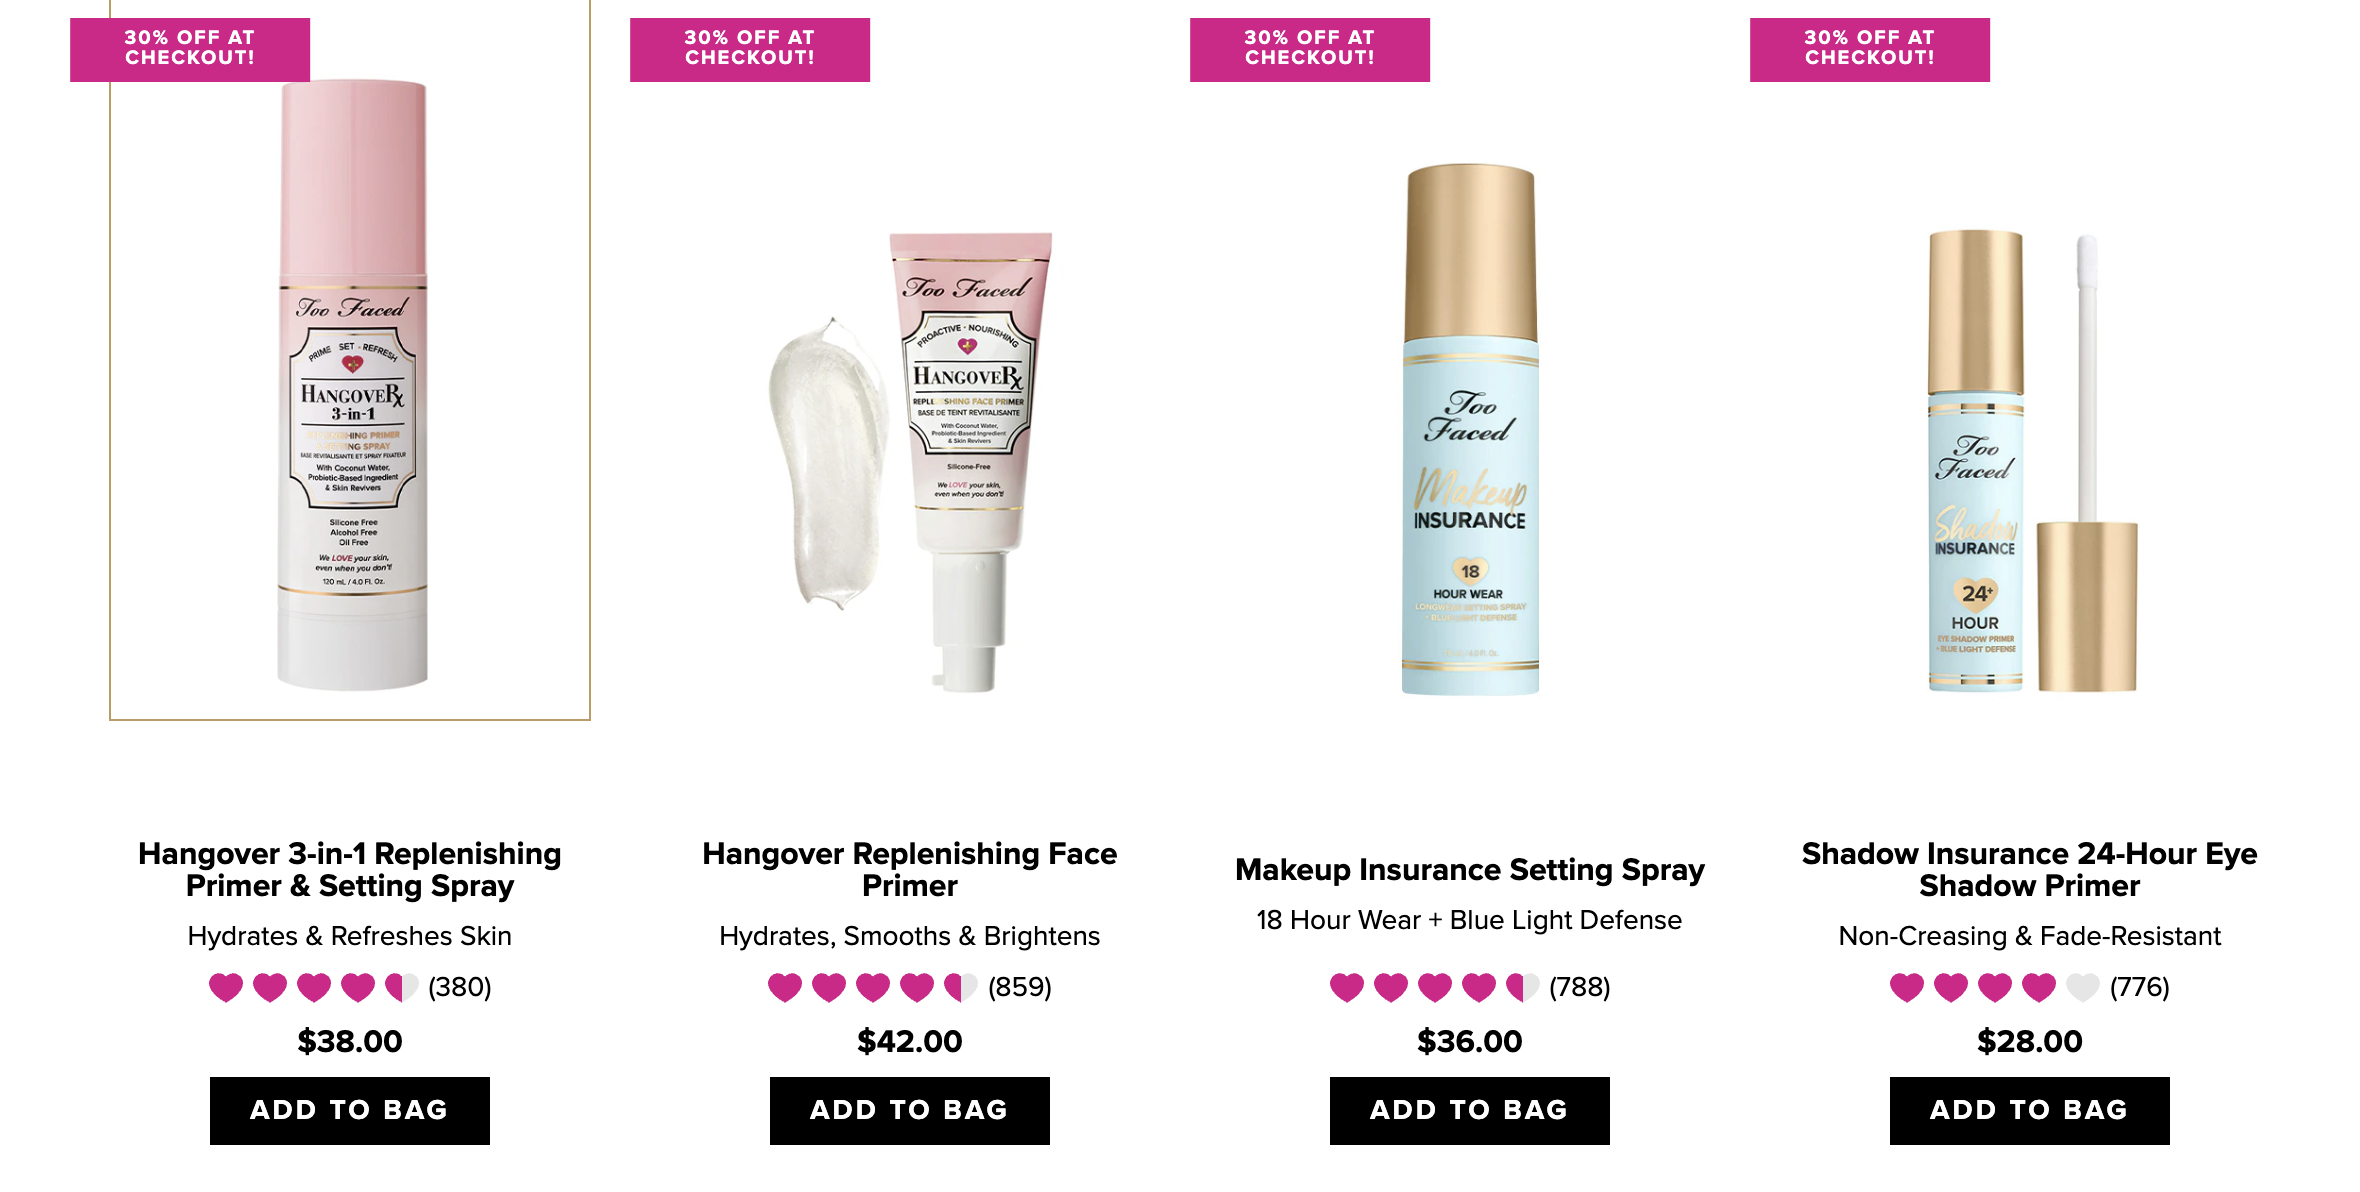Click the $42.00 price of face primer
Screen dimensions: 2360x1192
point(910,1041)
